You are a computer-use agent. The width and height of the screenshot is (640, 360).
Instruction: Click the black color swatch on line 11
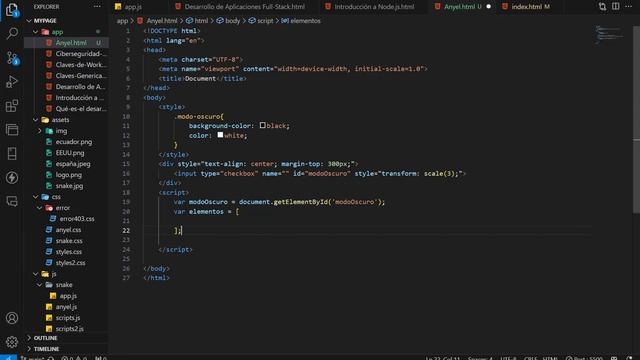(262, 125)
